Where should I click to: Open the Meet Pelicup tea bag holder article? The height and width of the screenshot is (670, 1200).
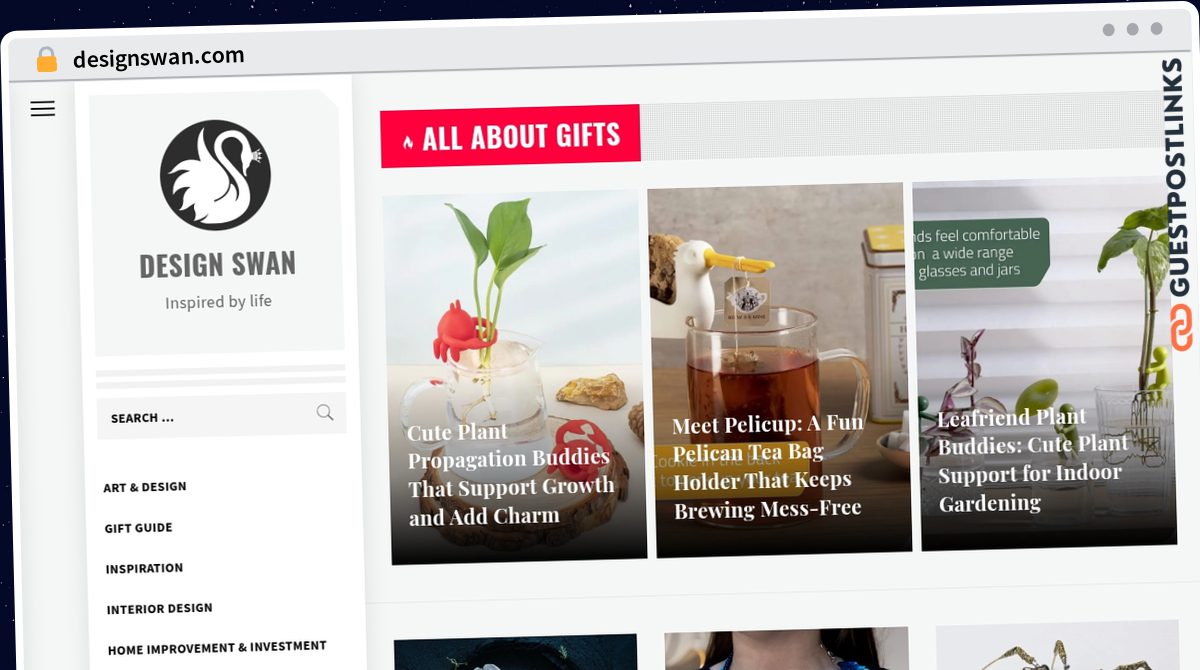click(x=768, y=466)
